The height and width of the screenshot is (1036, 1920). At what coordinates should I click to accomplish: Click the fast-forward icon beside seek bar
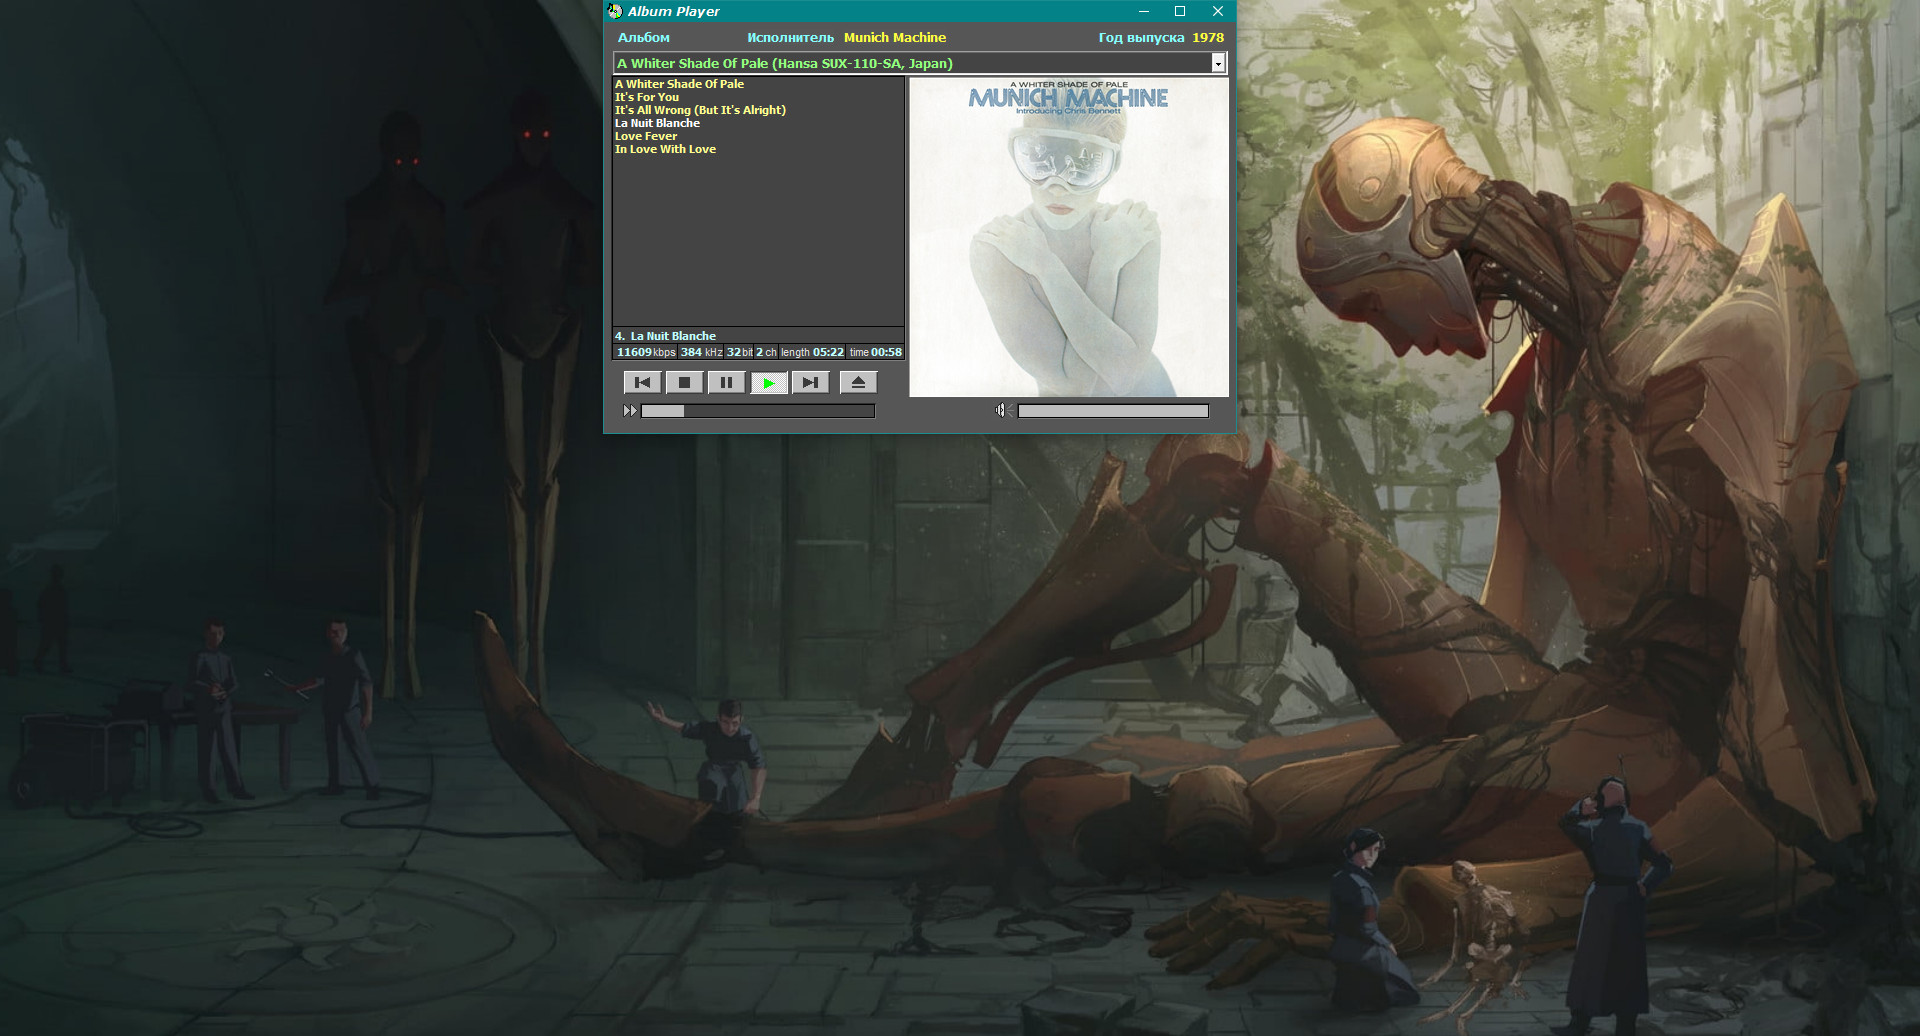(x=630, y=411)
